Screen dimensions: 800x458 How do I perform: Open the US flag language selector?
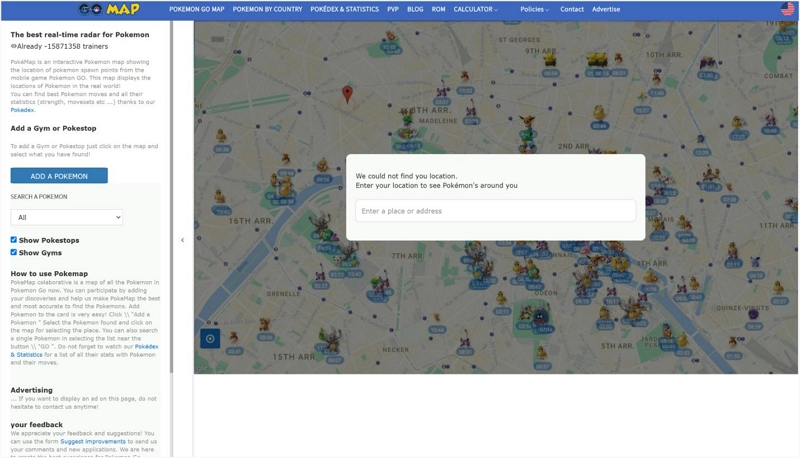coord(787,9)
